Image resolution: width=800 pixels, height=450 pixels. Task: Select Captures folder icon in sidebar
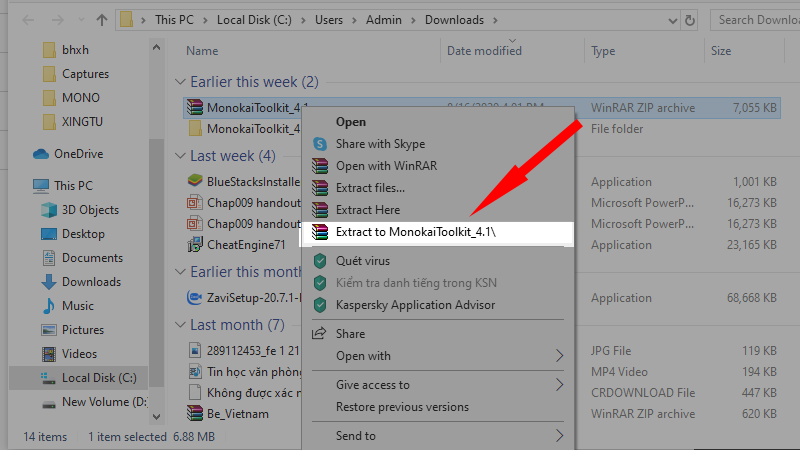[x=49, y=74]
